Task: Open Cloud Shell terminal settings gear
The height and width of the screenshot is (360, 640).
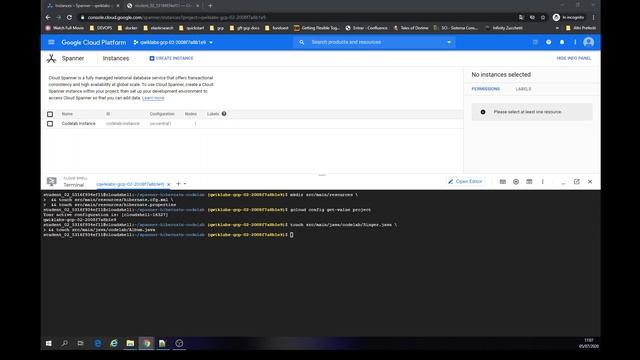Action: point(516,182)
